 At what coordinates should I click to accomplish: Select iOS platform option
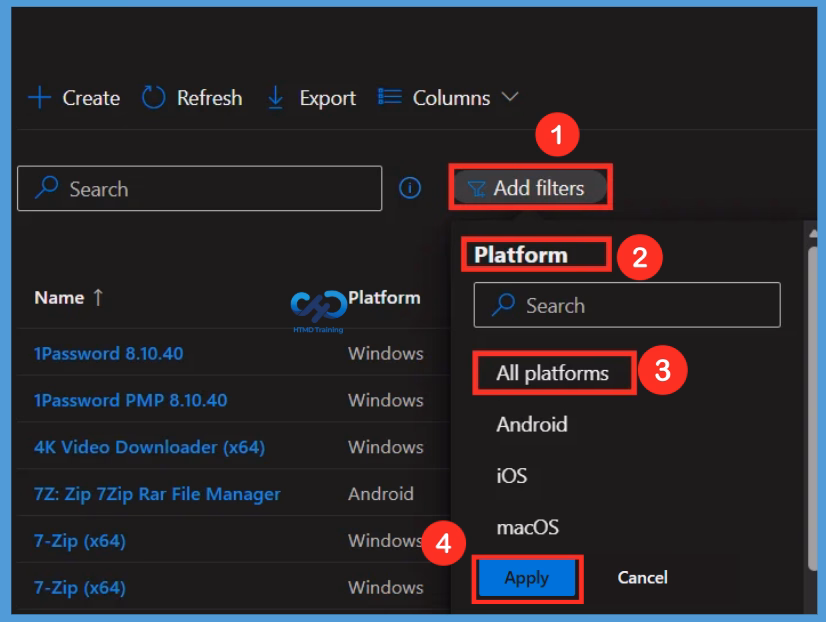pos(512,476)
